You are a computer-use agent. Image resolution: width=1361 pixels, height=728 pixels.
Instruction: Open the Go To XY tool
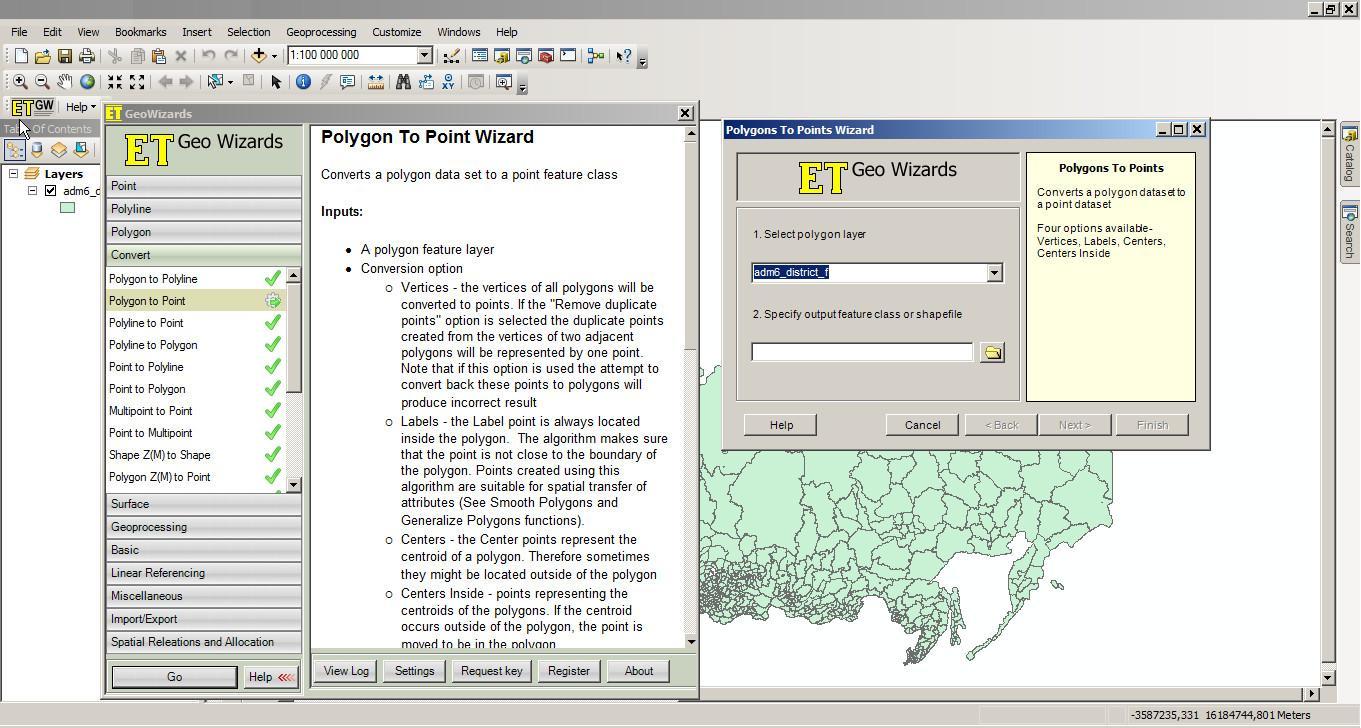pyautogui.click(x=449, y=82)
